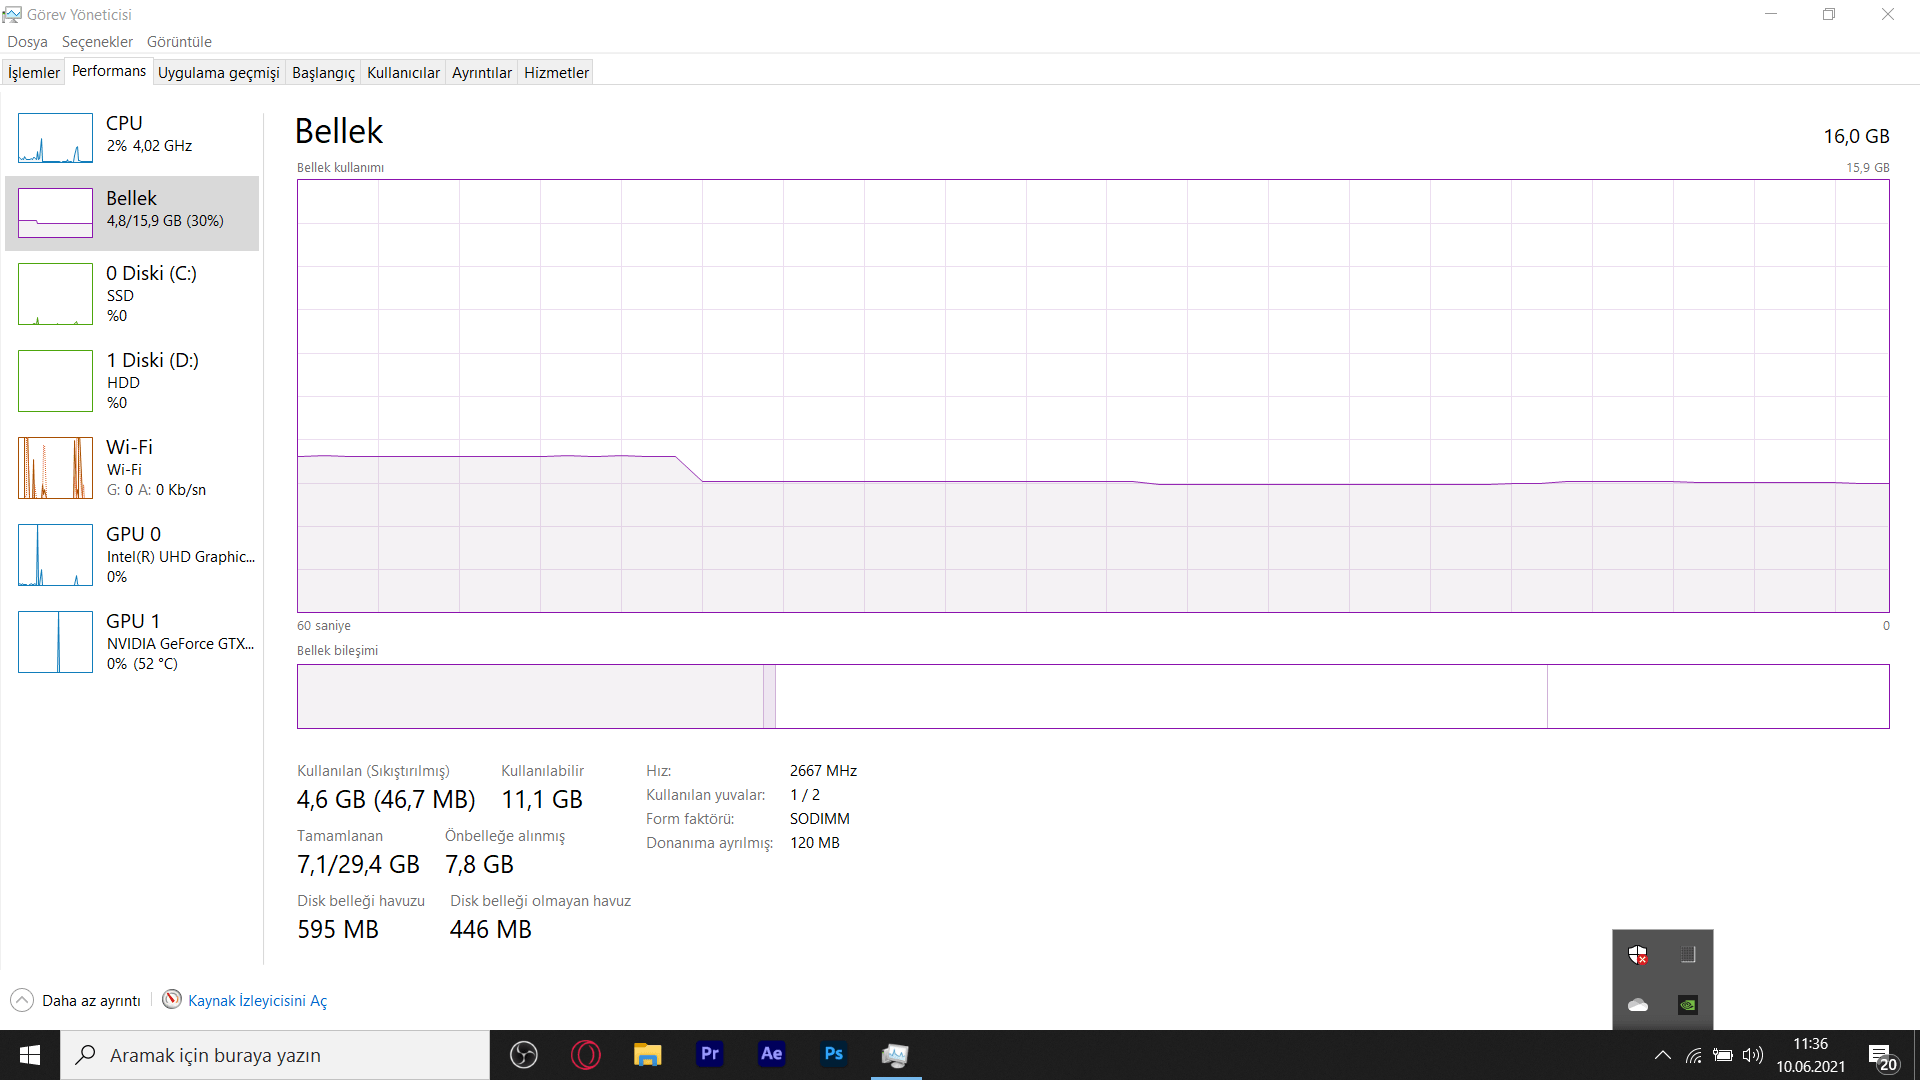
Task: Launch Opera browser from the taskbar
Action: [x=586, y=1055]
